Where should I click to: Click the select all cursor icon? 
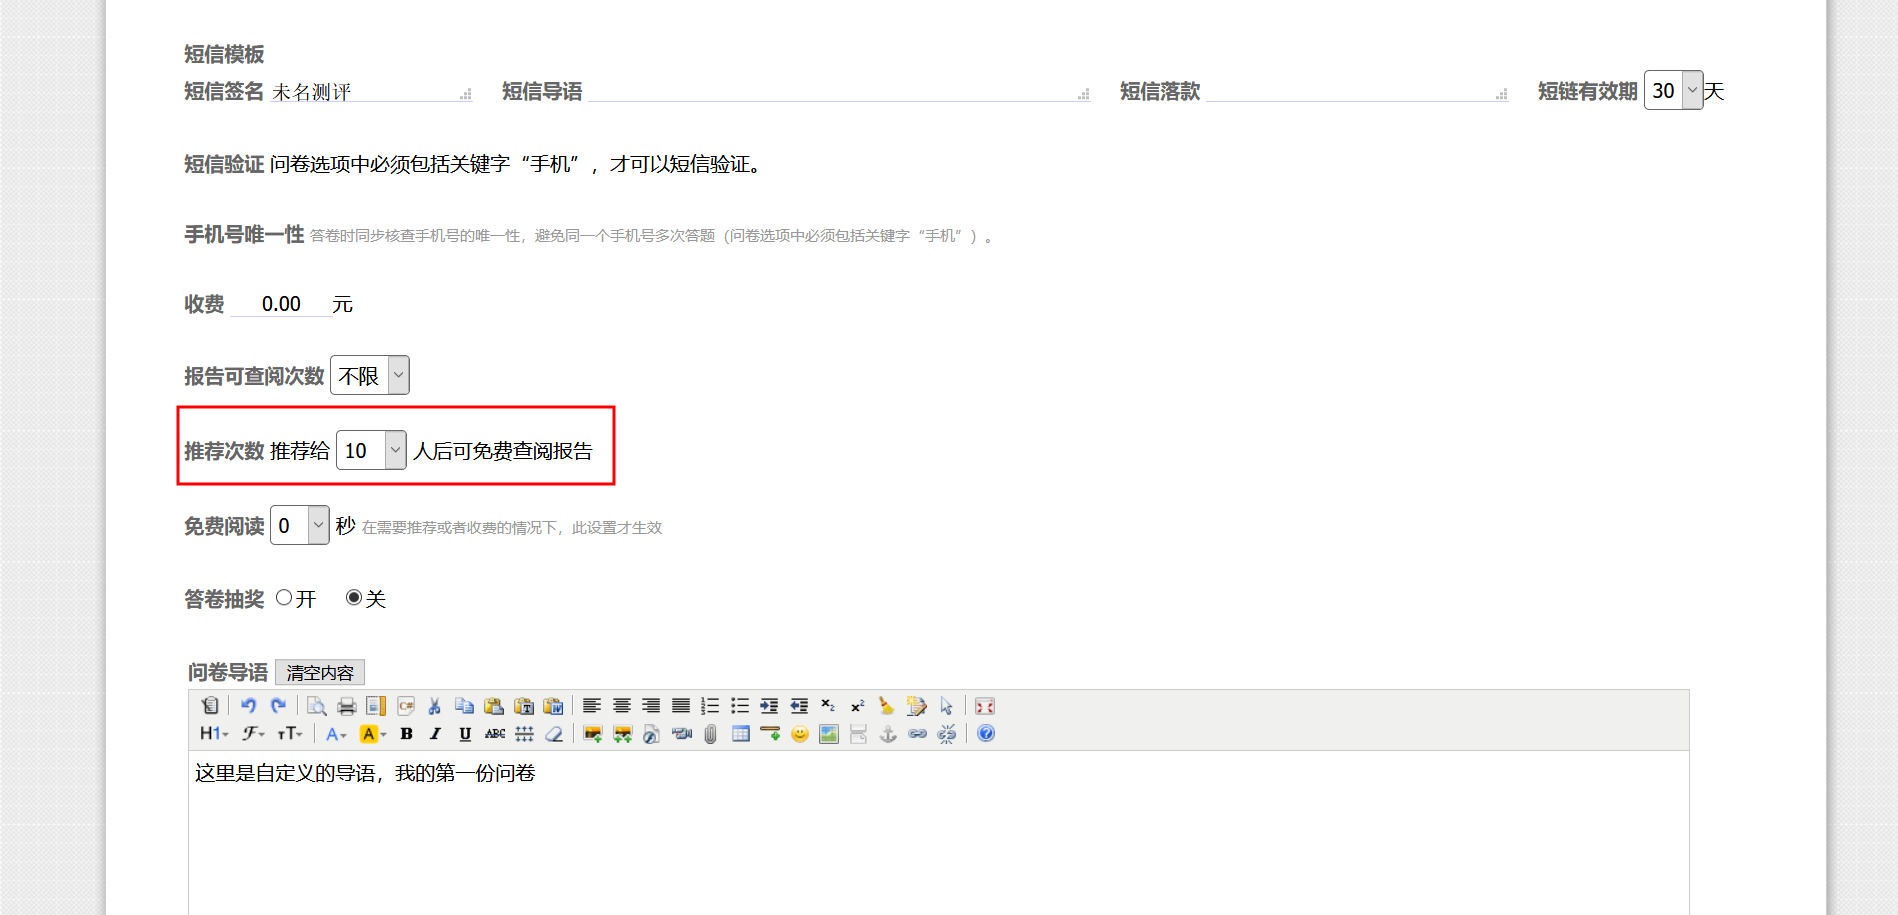[x=946, y=706]
